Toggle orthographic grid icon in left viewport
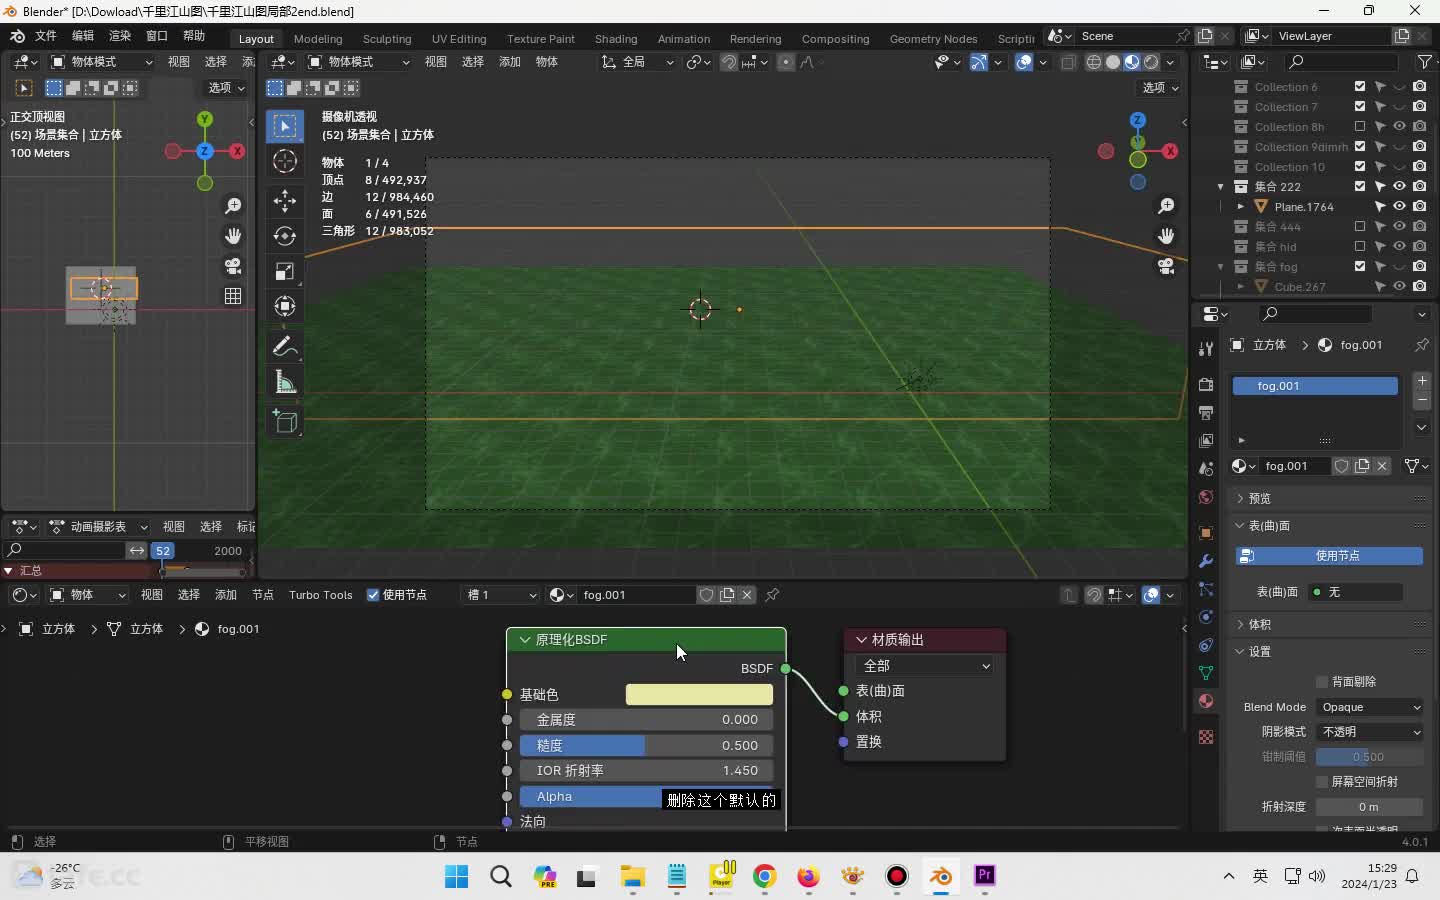Image resolution: width=1440 pixels, height=900 pixels. tap(233, 296)
